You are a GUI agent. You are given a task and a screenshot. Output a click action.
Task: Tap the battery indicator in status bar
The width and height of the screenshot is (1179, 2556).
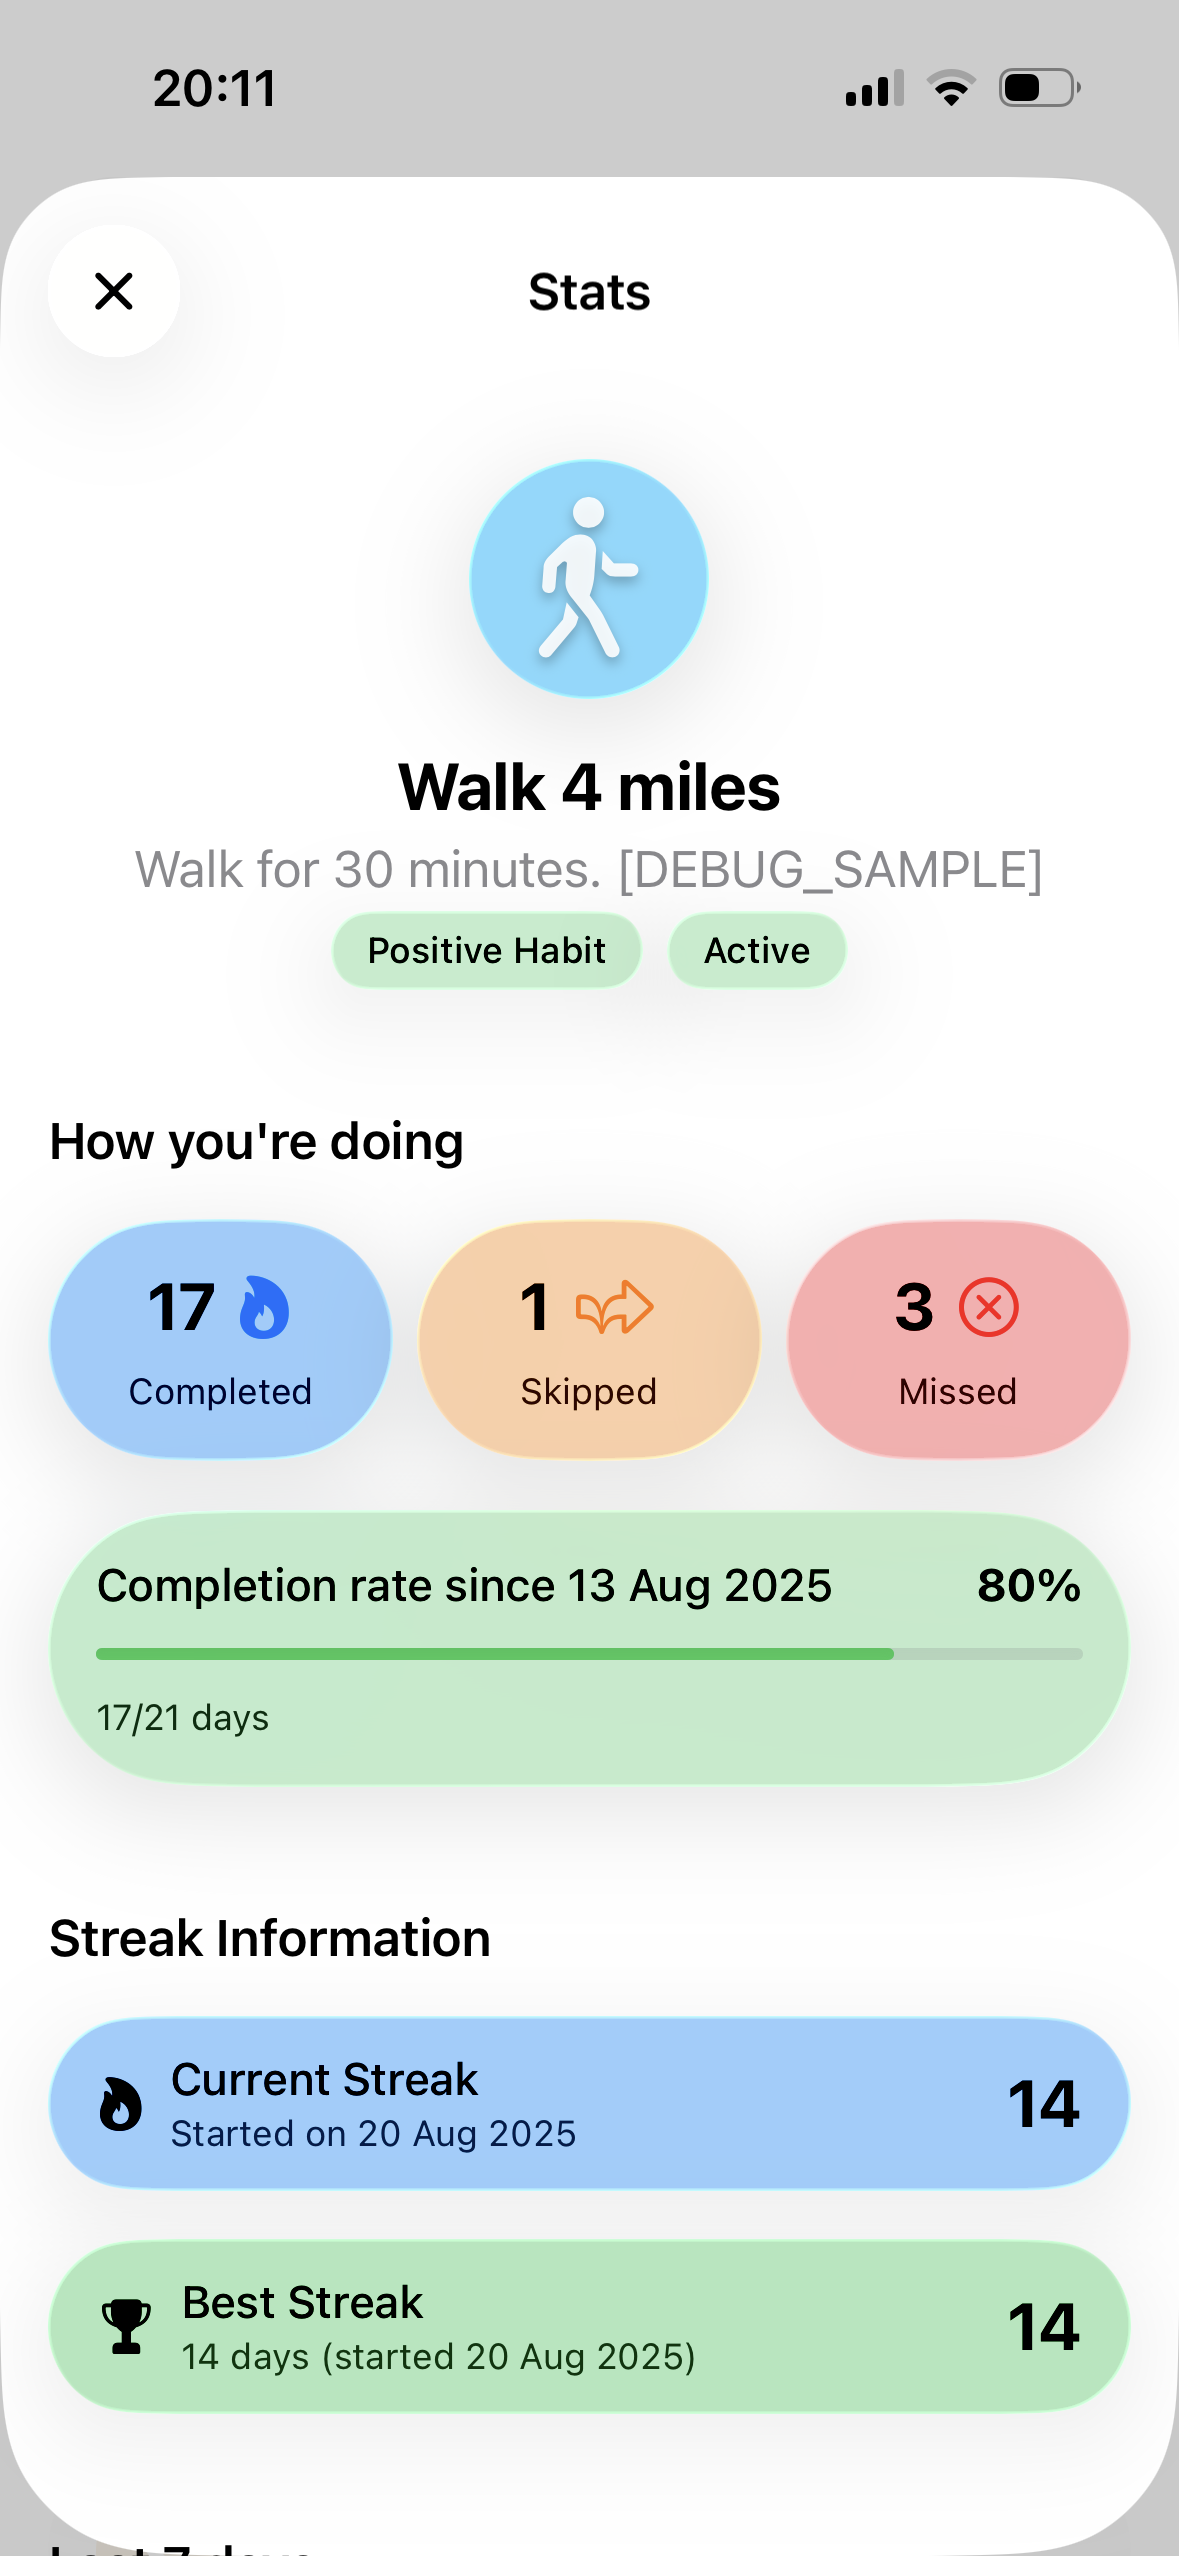1040,88
